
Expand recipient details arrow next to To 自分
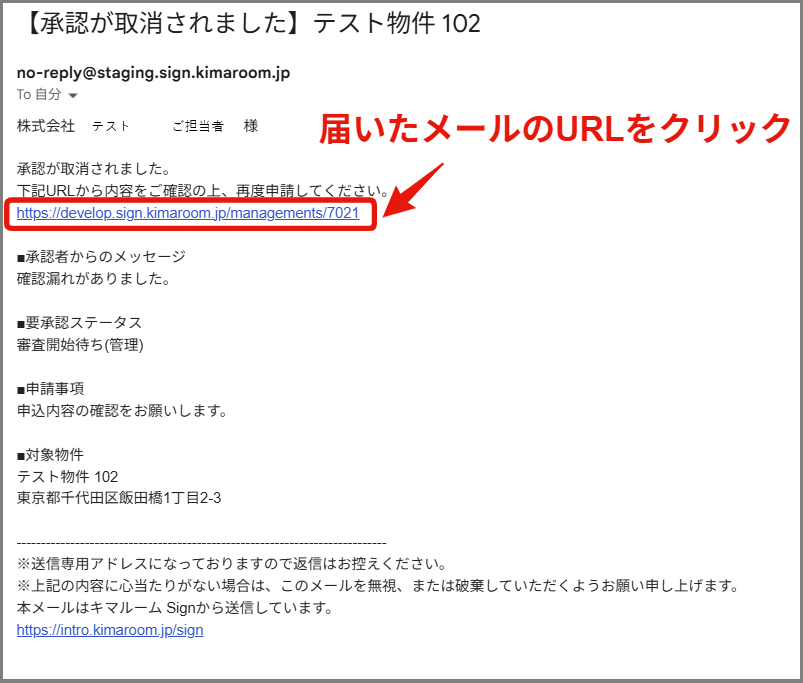(x=73, y=95)
